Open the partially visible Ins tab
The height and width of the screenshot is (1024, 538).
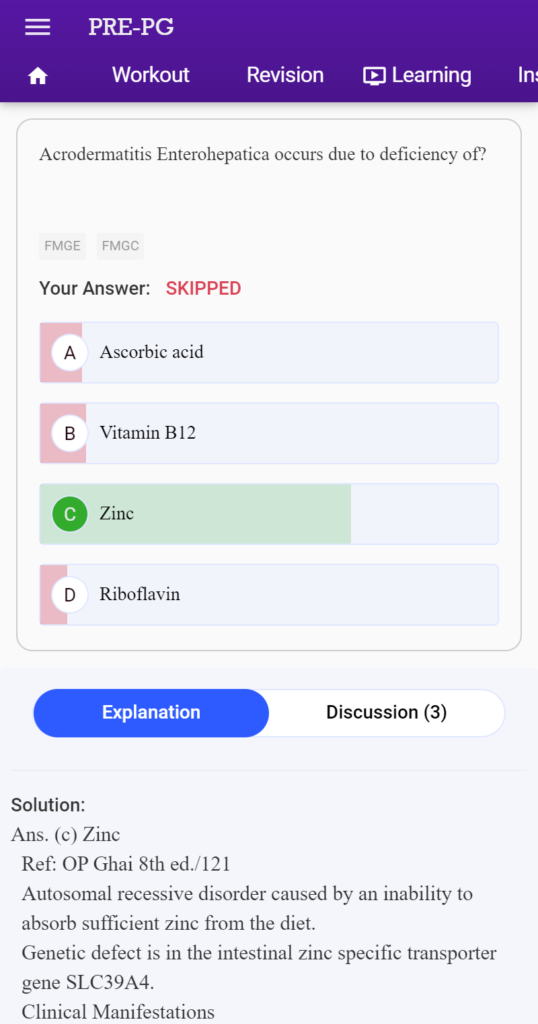[528, 76]
